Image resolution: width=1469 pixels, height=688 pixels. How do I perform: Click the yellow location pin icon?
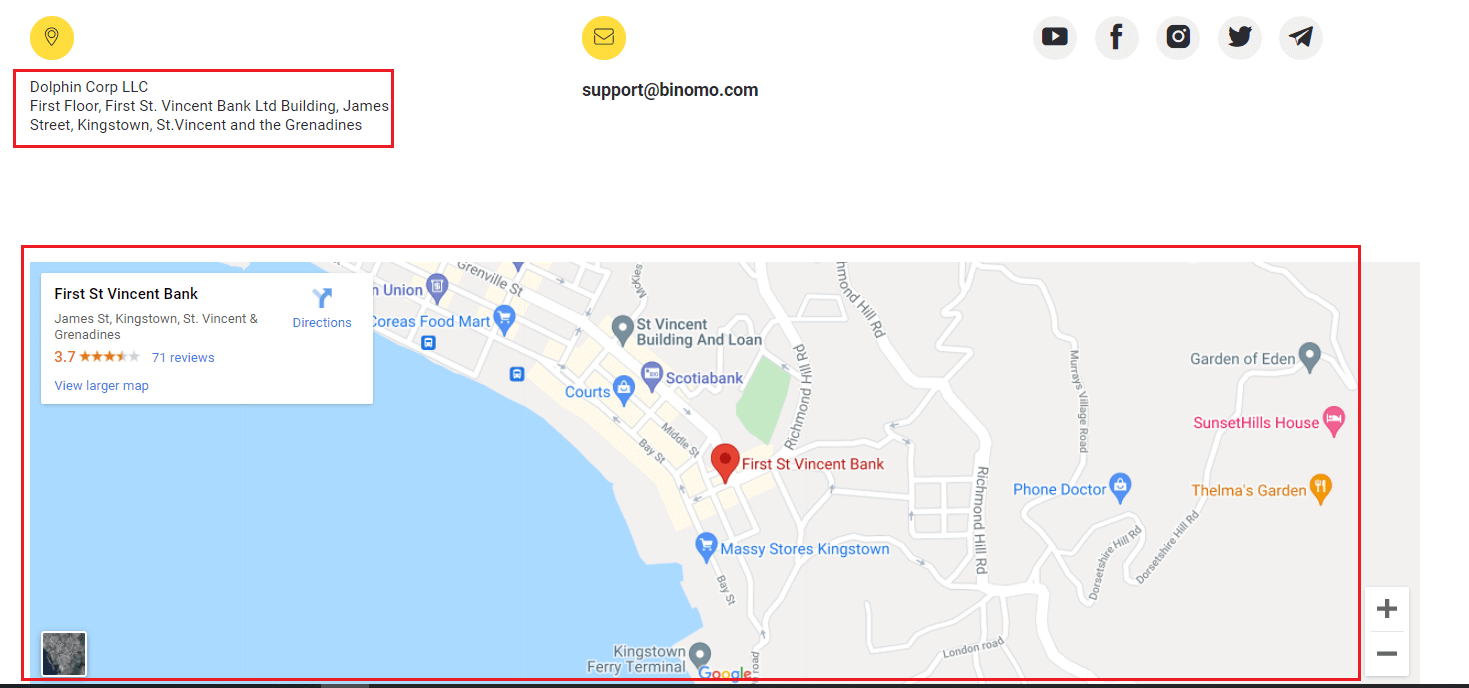(52, 38)
